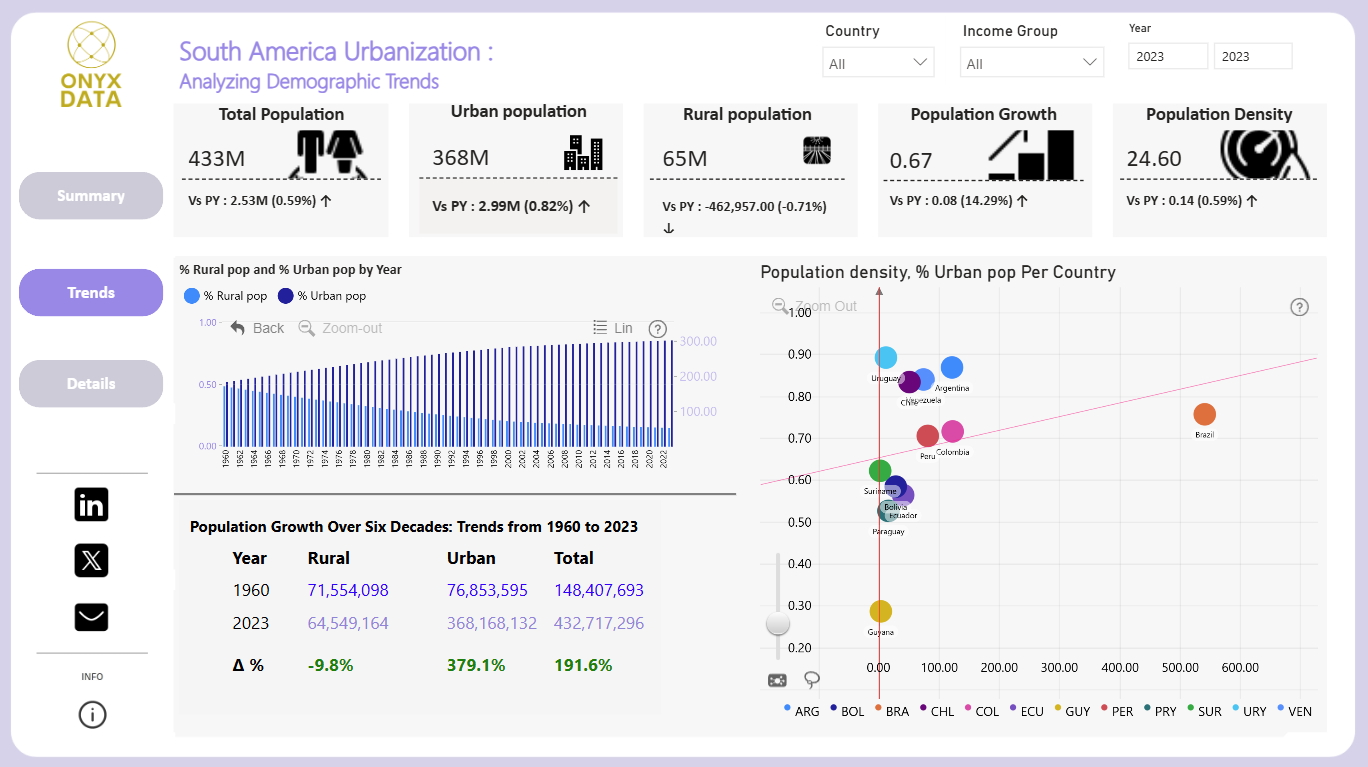Image resolution: width=1368 pixels, height=767 pixels.
Task: Click the lasso select icon under scatter chart
Action: coord(812,680)
